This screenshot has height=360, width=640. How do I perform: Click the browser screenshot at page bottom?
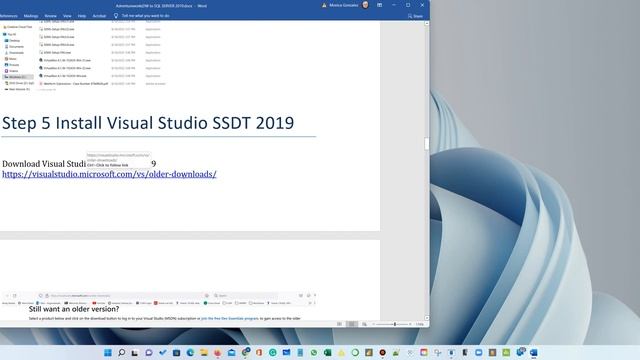(158, 306)
